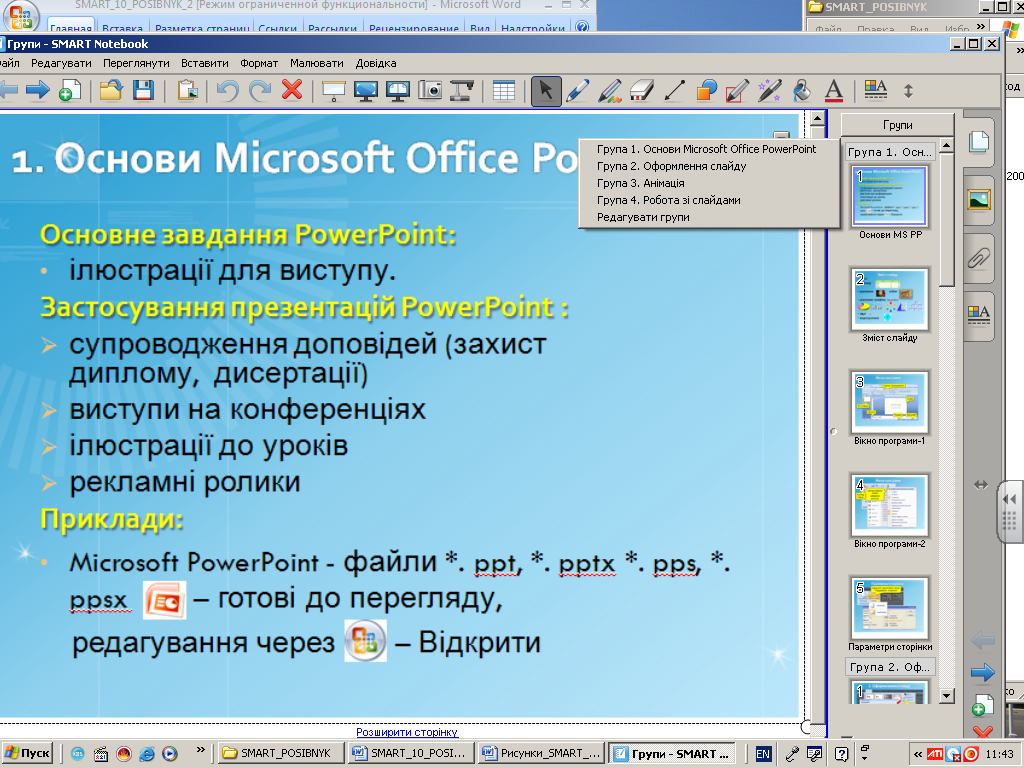Select thumbnail 'Вікно програми-1'

pos(889,402)
